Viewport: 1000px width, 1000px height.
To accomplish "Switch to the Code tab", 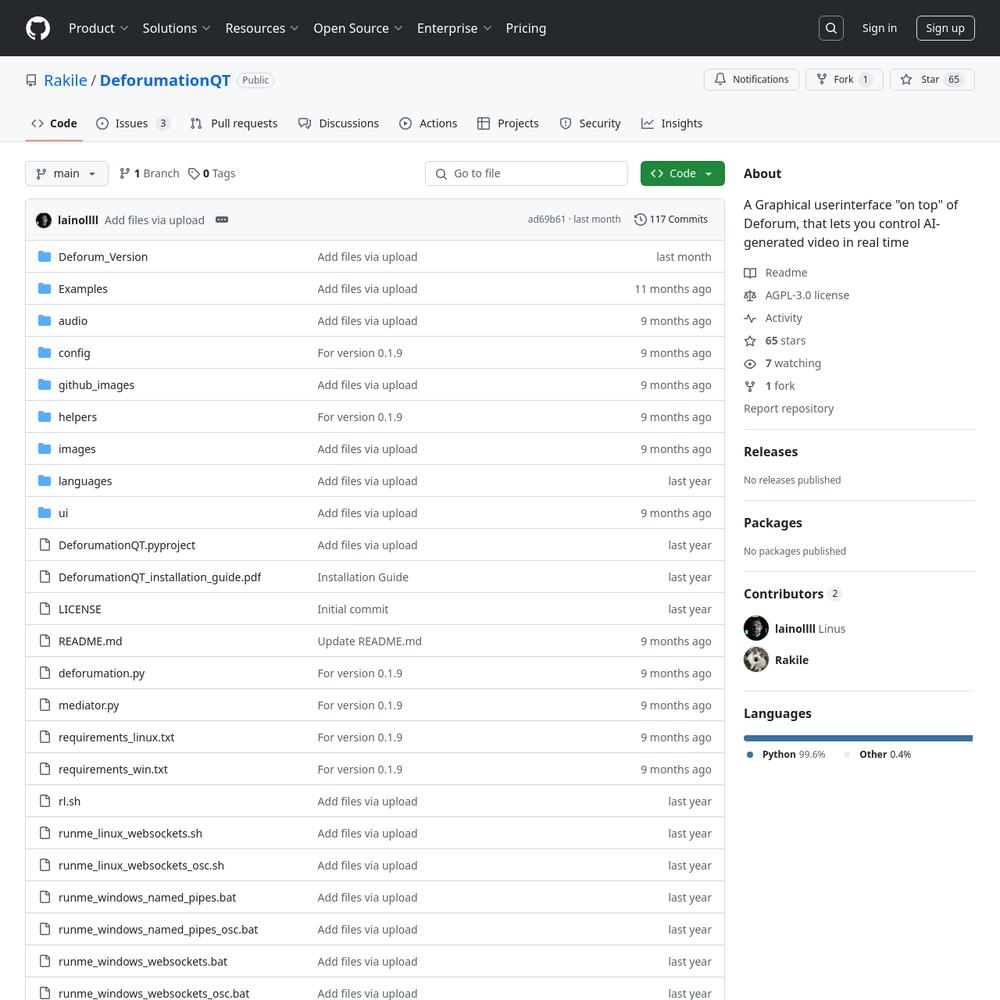I will tap(54, 123).
